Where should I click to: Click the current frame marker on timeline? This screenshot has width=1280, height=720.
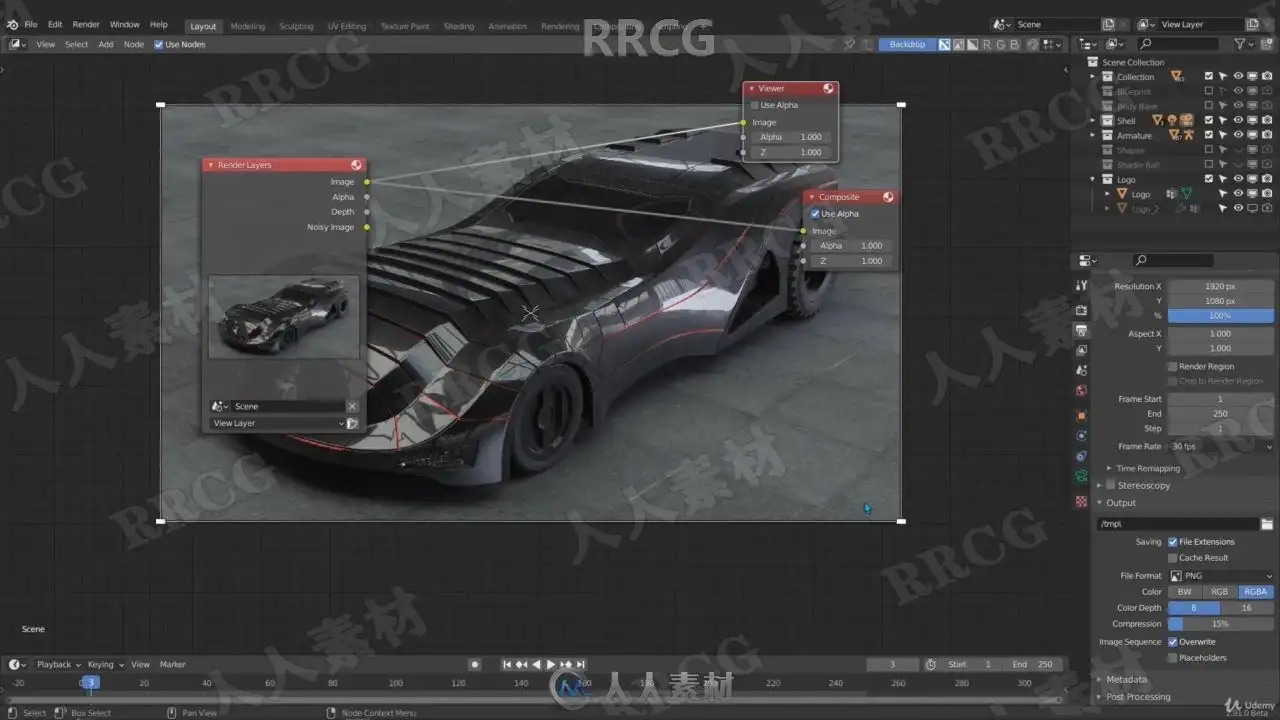tap(90, 683)
